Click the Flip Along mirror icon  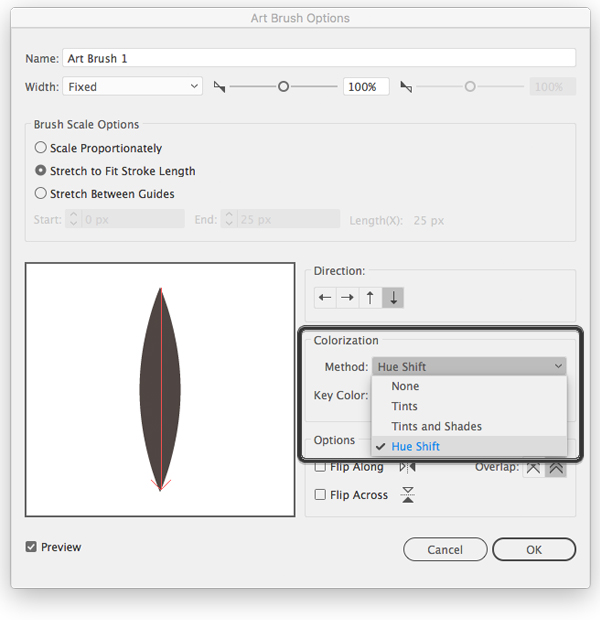[x=407, y=467]
